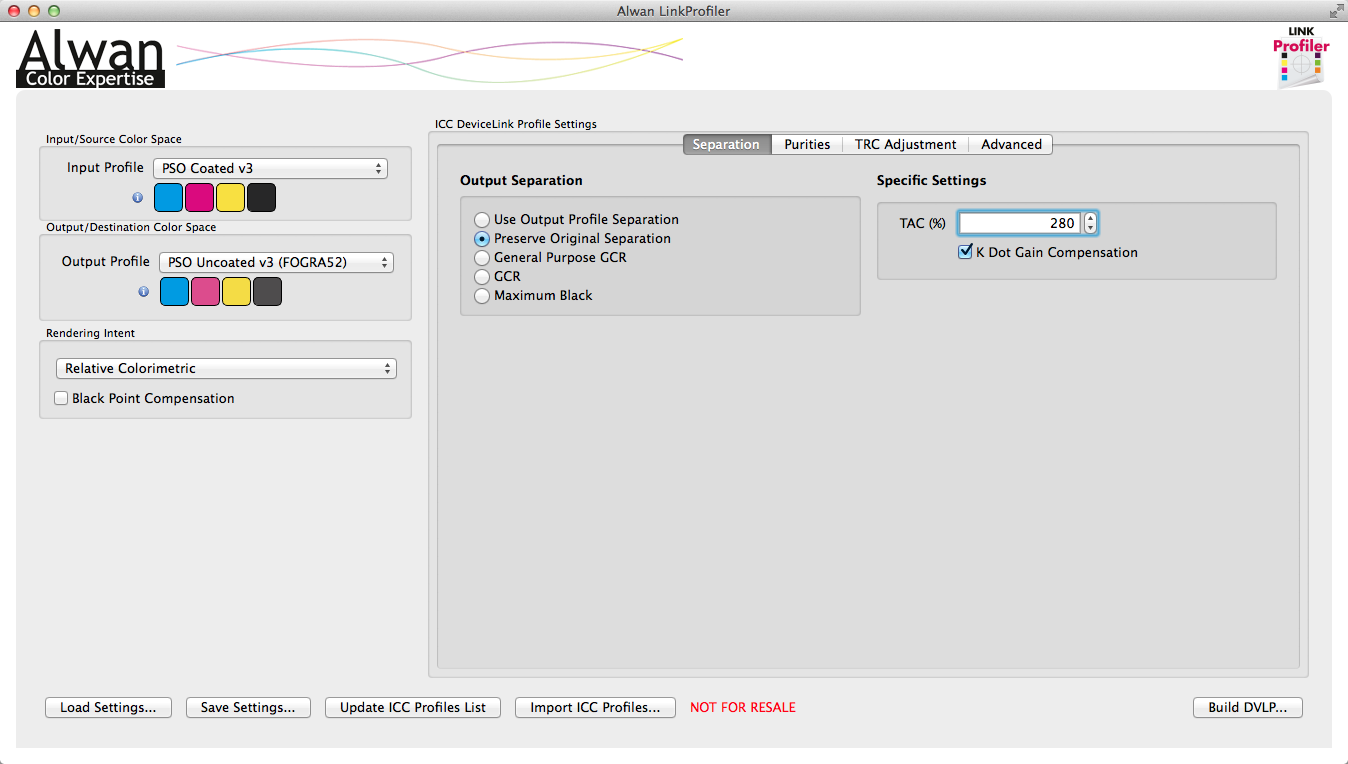Open the Rendering Intent dropdown
The width and height of the screenshot is (1348, 764).
[x=226, y=368]
